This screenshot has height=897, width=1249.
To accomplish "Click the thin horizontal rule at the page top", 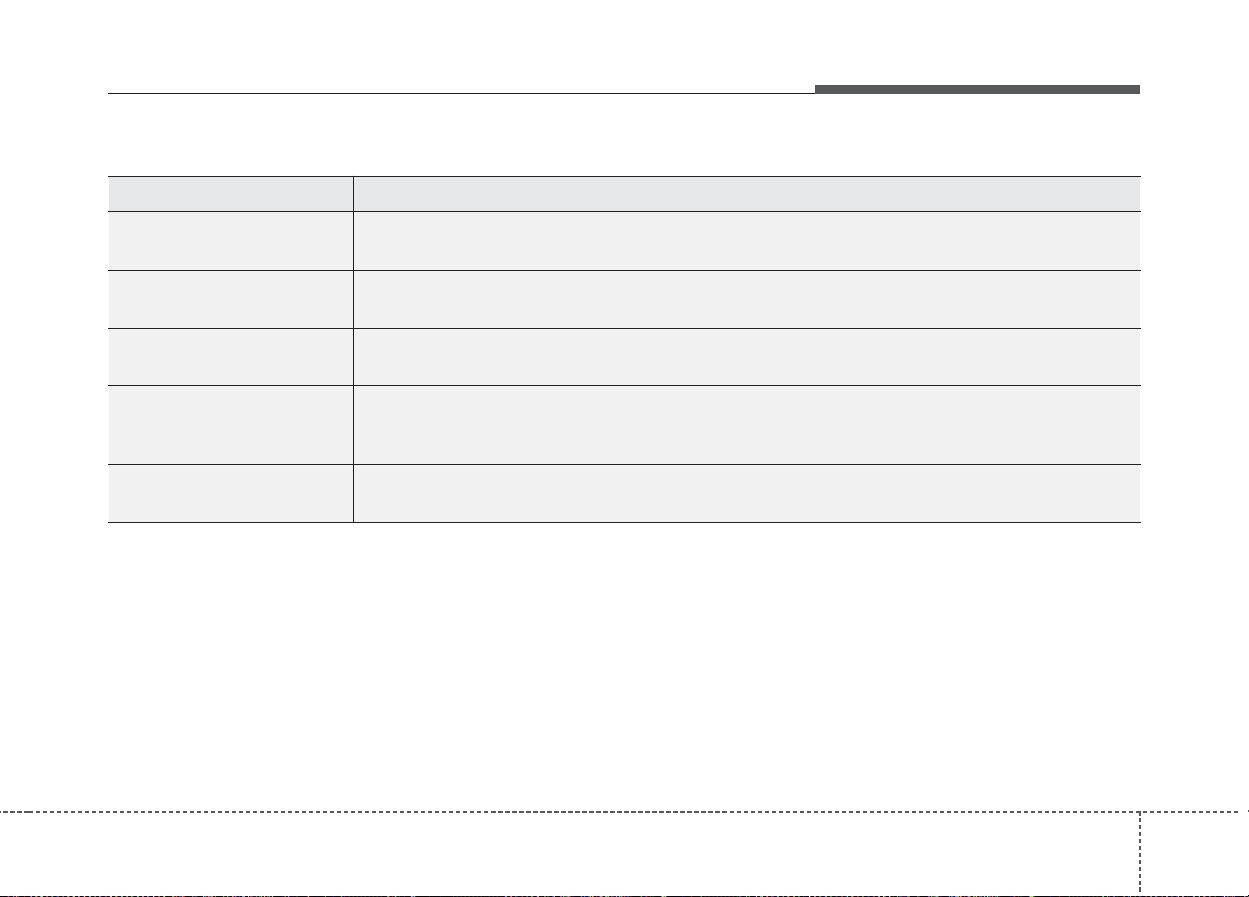I will pyautogui.click(x=460, y=94).
